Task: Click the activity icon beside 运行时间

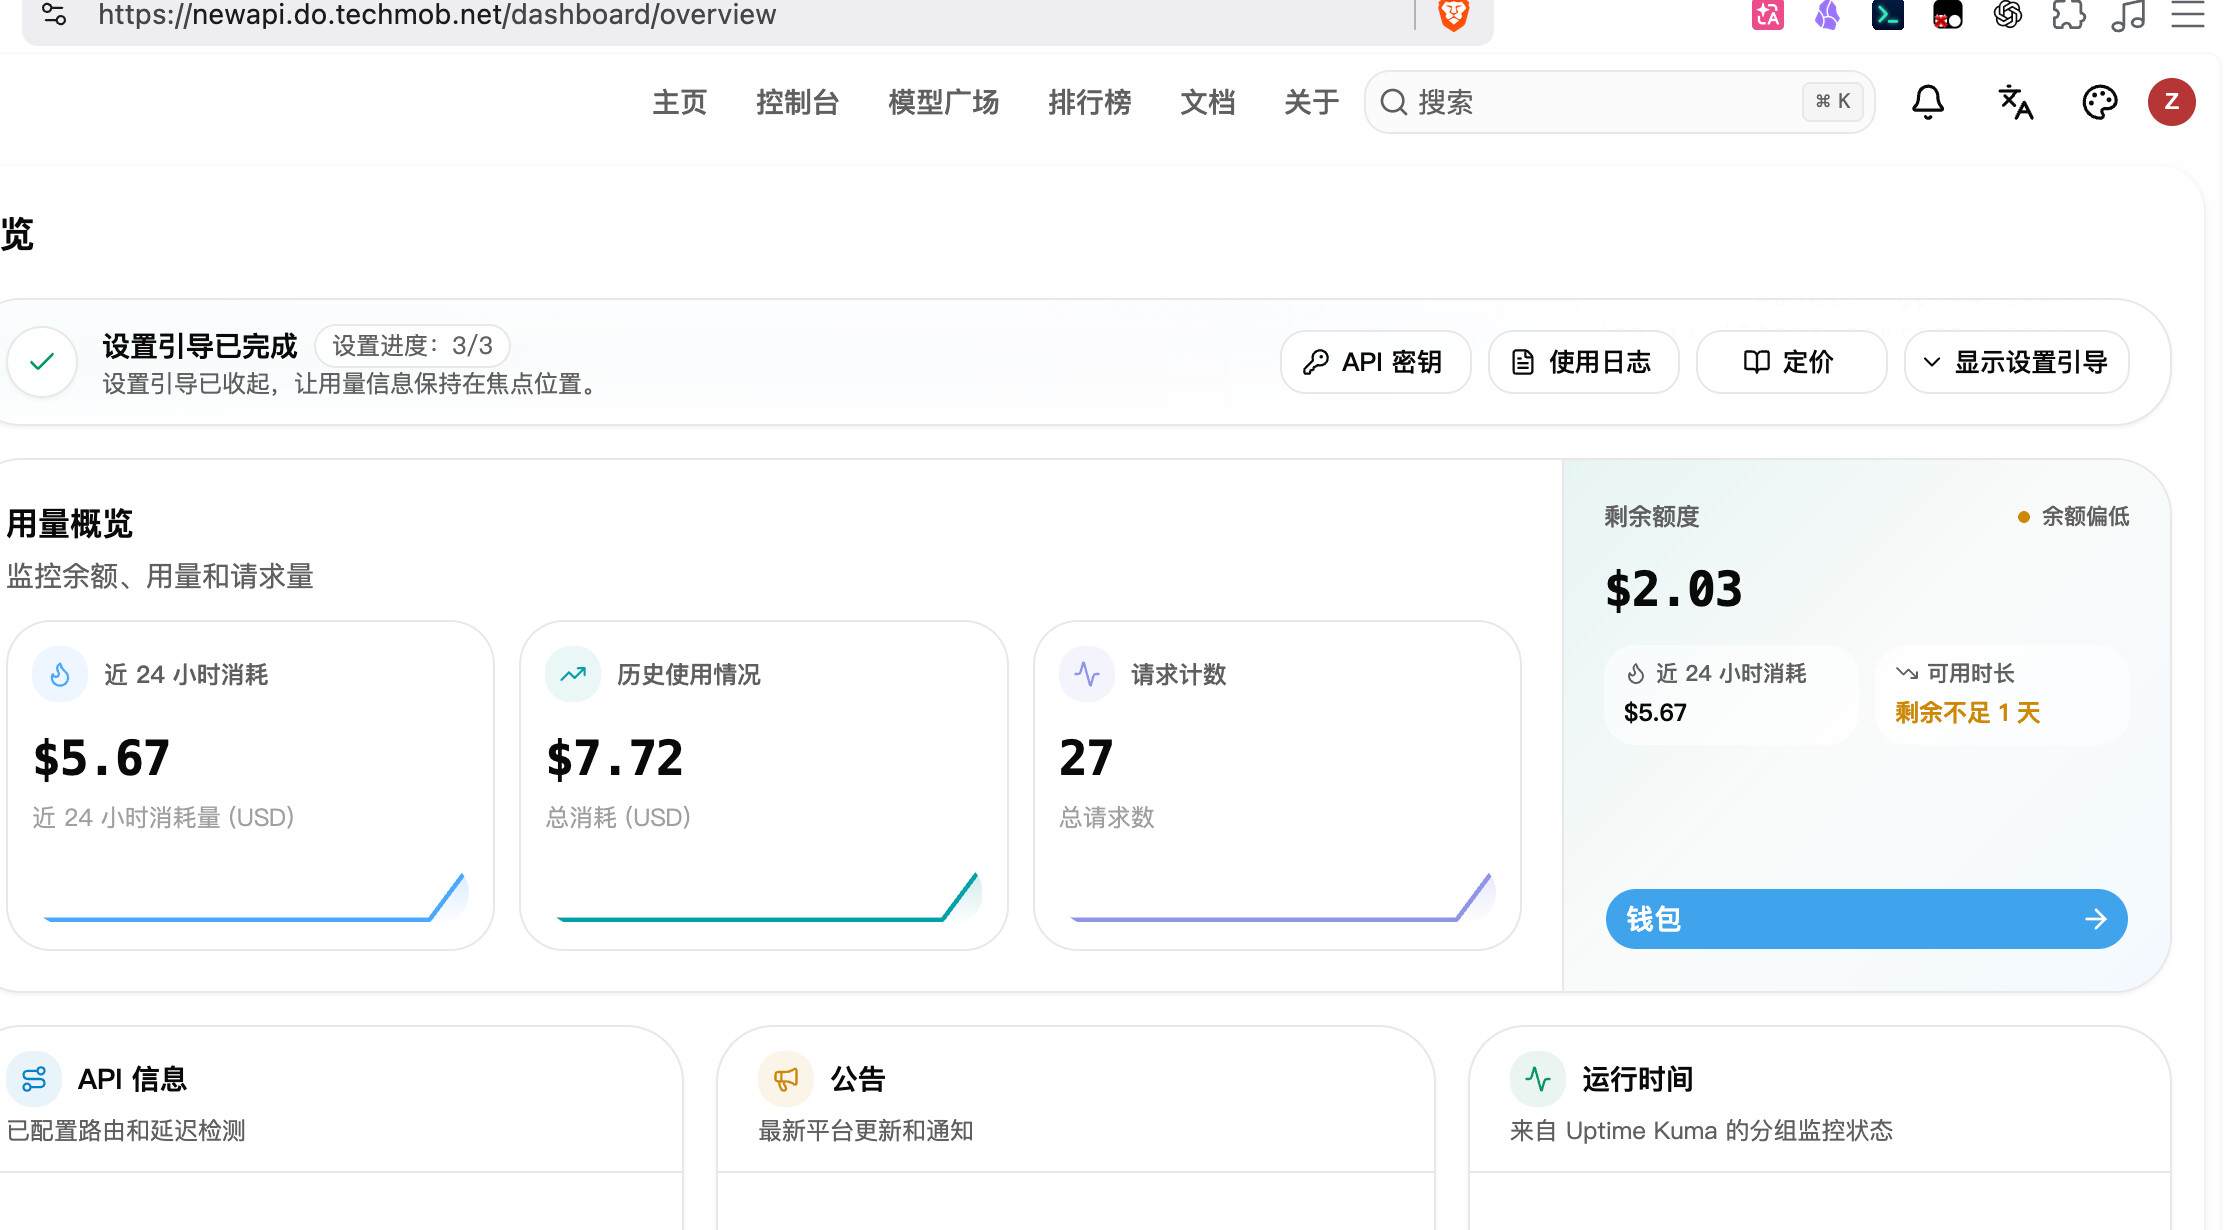Action: [x=1538, y=1079]
